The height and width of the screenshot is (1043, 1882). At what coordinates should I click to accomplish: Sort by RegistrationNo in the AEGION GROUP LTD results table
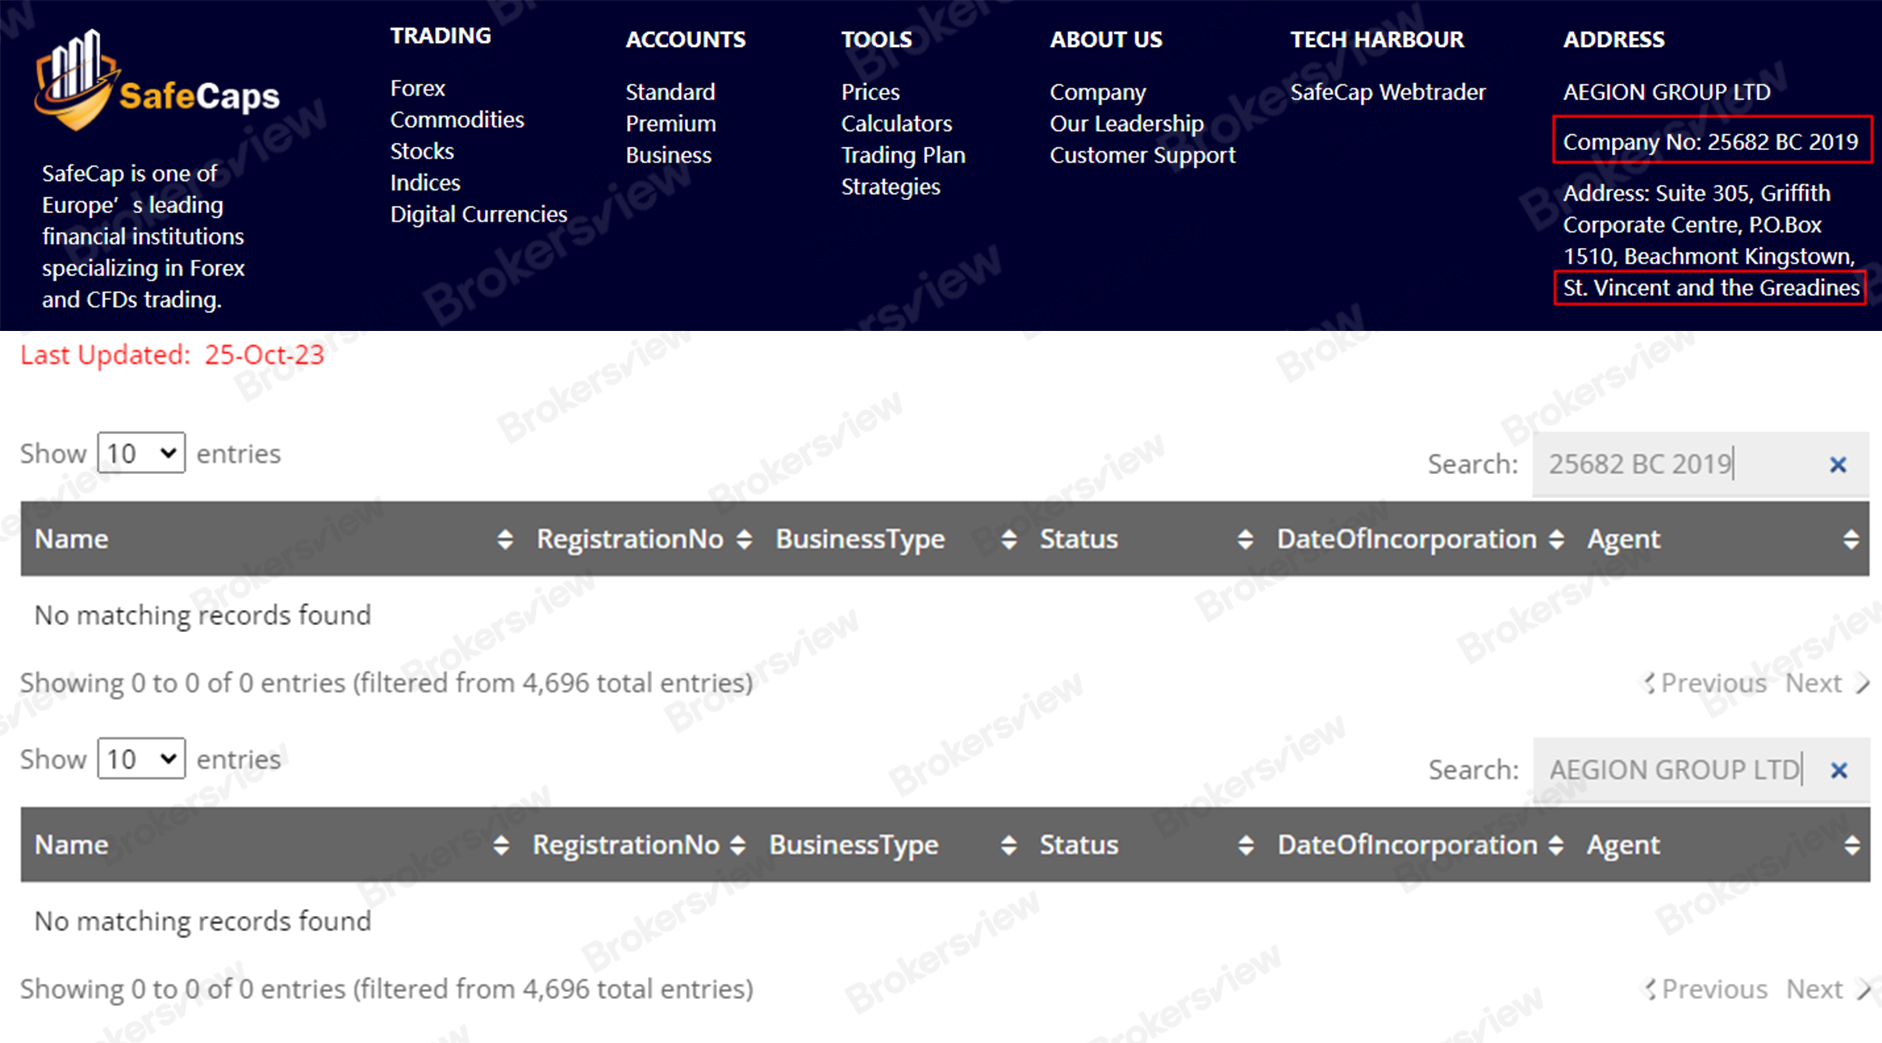tap(738, 846)
